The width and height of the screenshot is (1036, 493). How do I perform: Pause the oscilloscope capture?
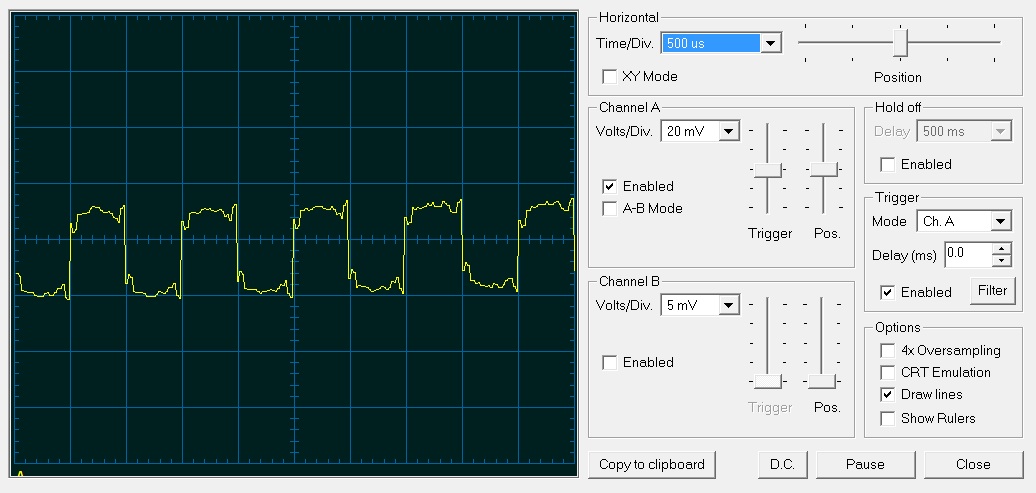[866, 465]
